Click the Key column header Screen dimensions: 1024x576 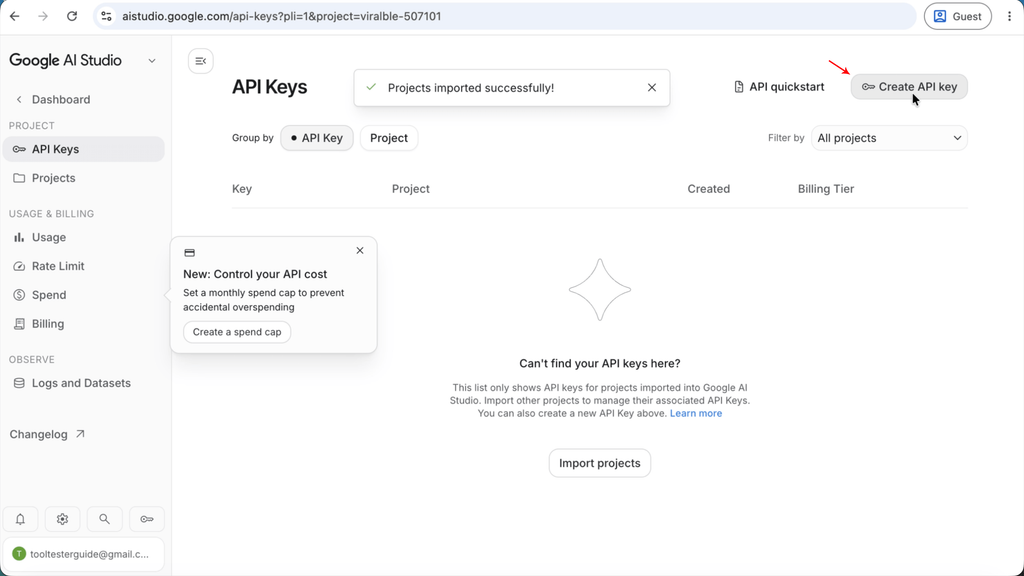click(x=242, y=189)
